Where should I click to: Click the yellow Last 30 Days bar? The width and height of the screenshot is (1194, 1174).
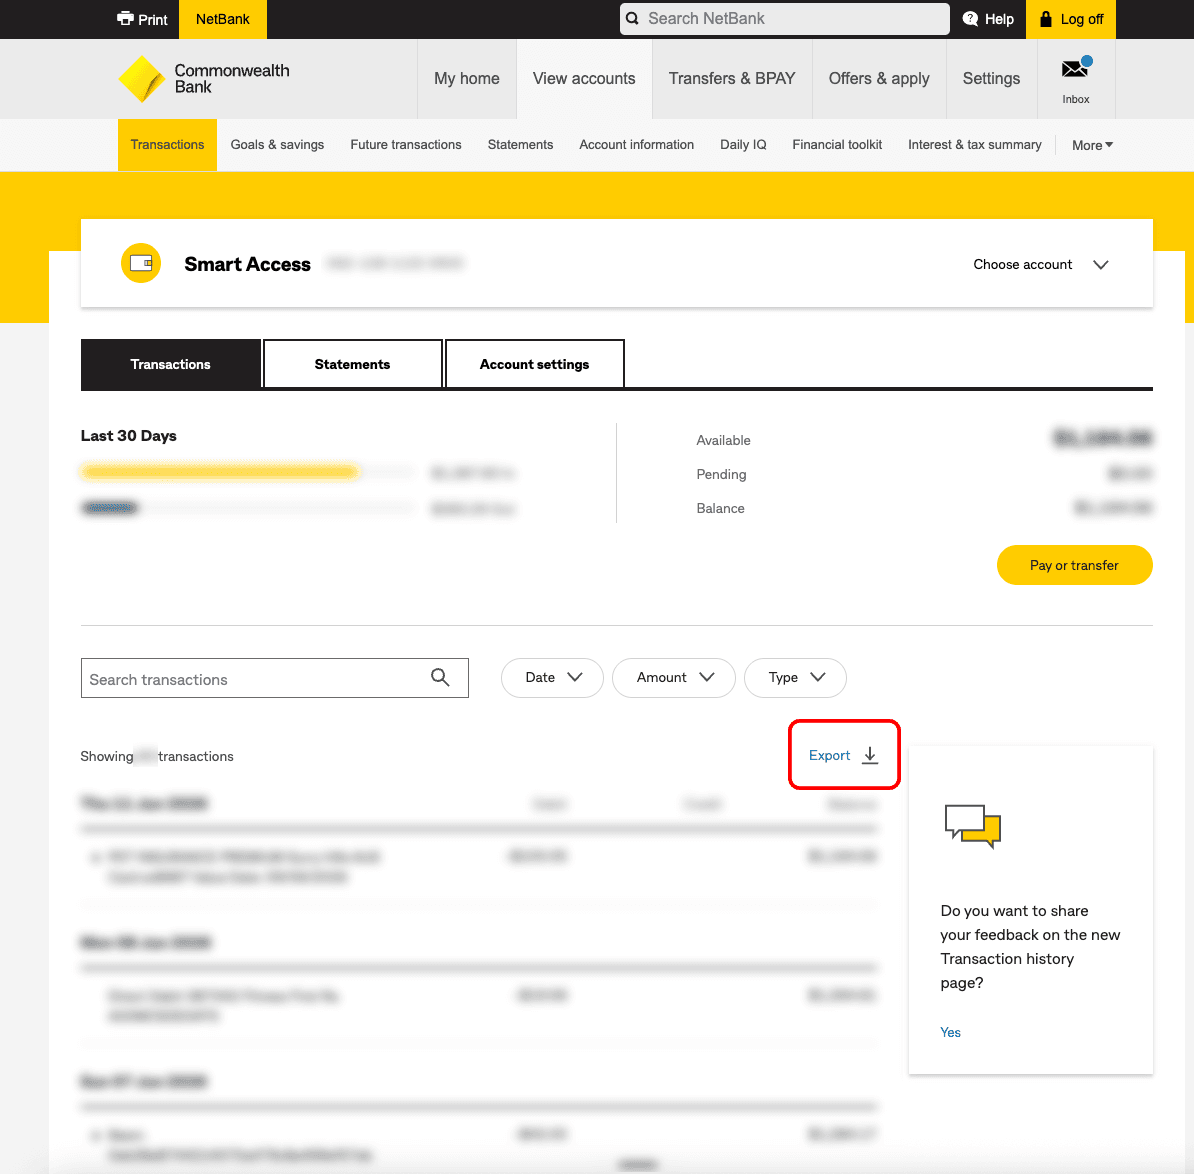click(220, 472)
